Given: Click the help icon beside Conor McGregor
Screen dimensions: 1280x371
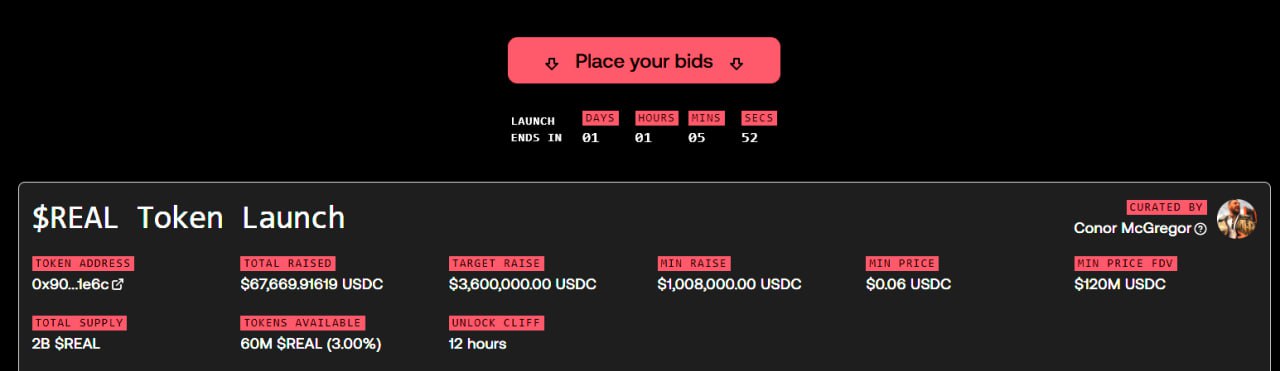Looking at the screenshot, I should click(1201, 229).
